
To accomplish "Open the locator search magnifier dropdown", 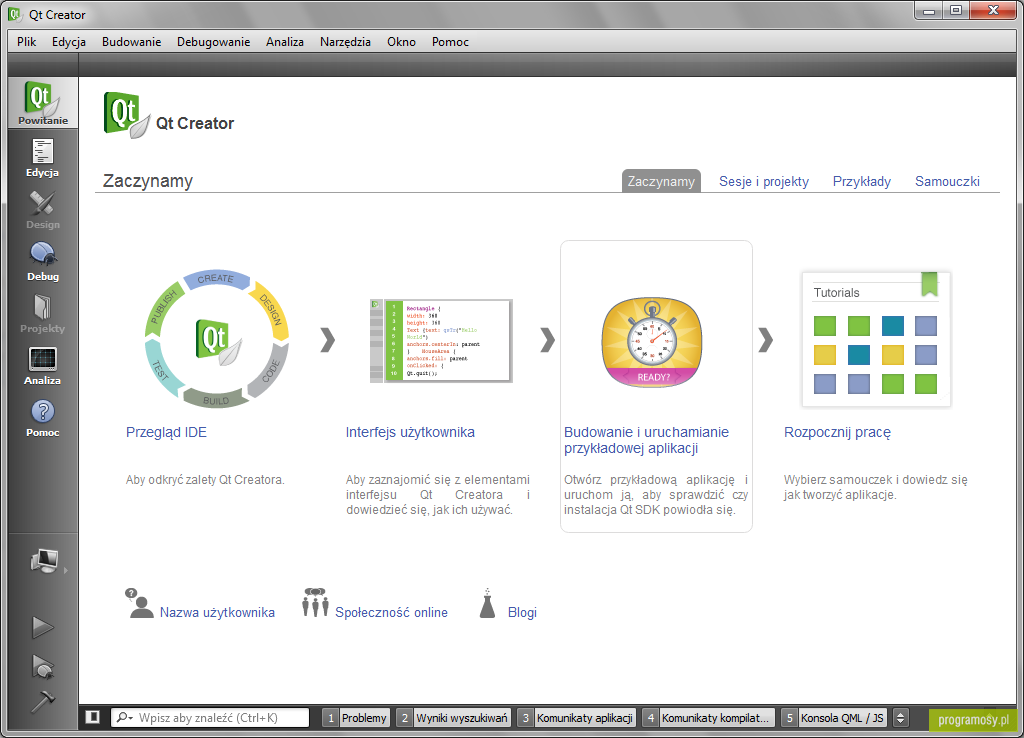I will tap(124, 718).
